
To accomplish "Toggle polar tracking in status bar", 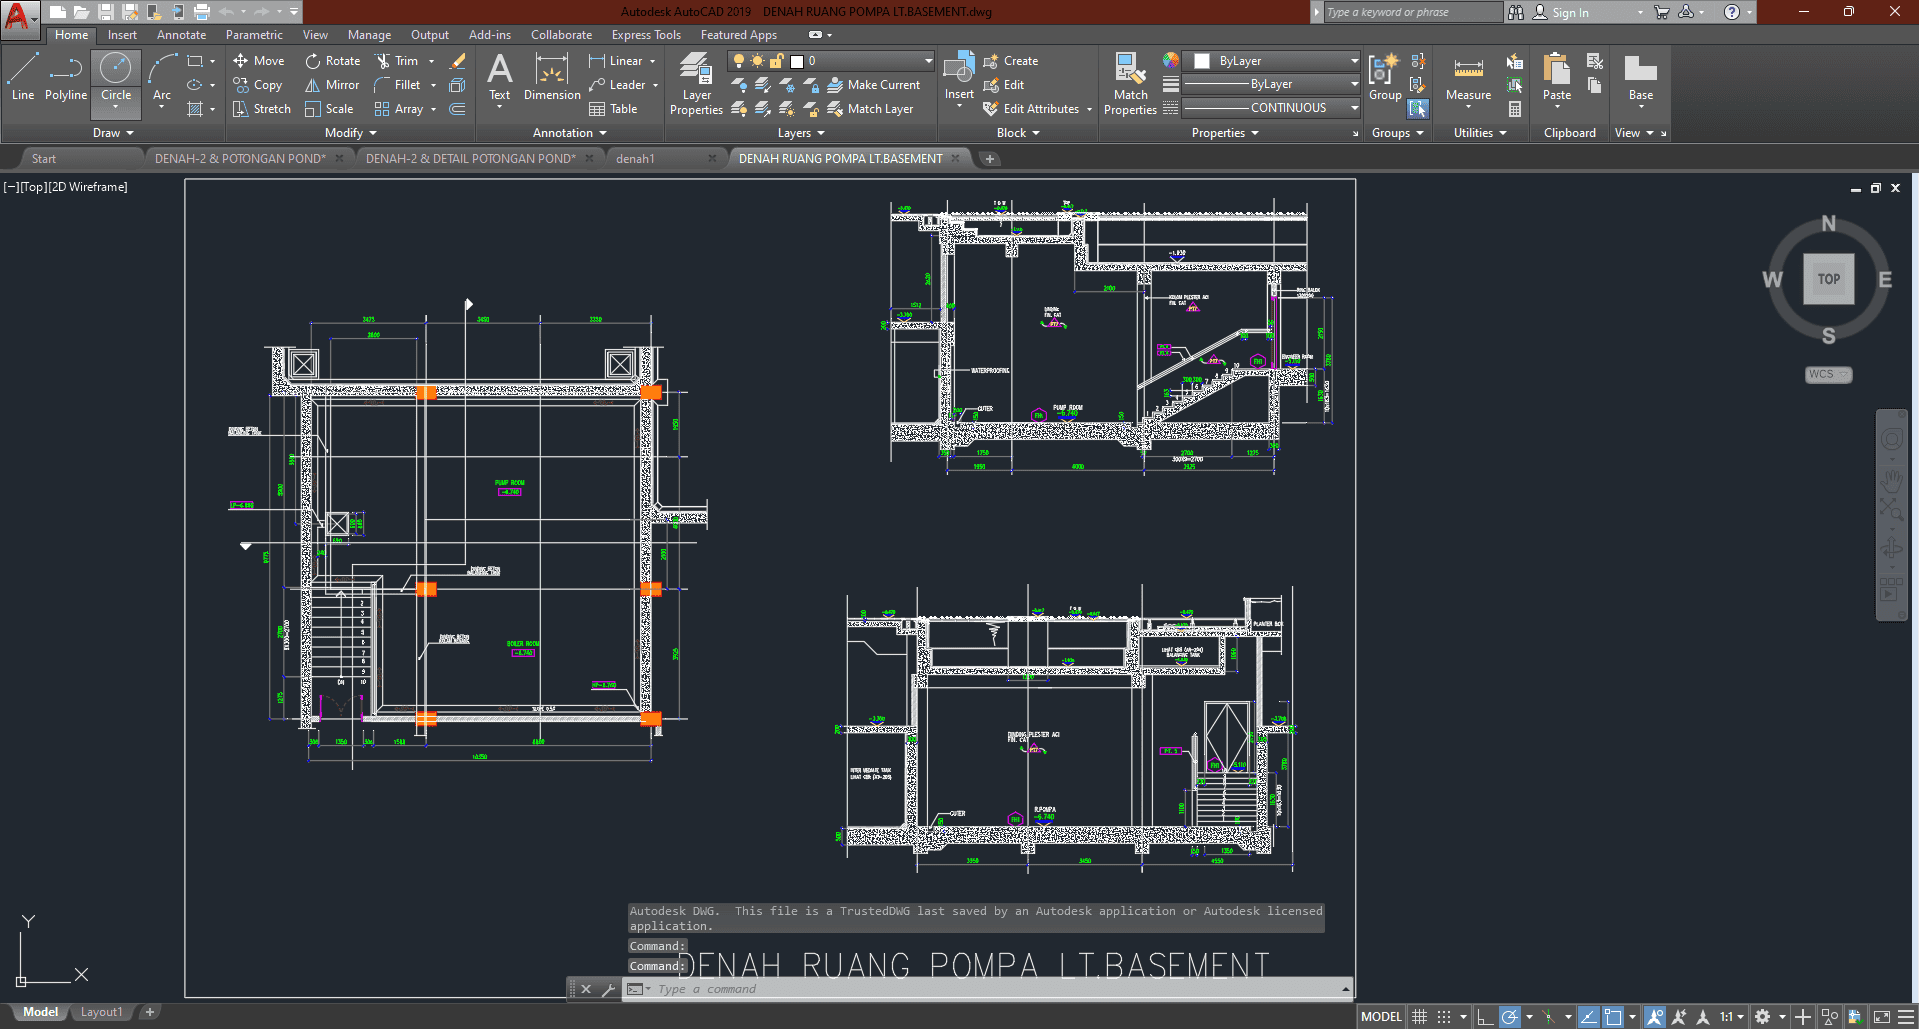I will click(x=1510, y=1017).
